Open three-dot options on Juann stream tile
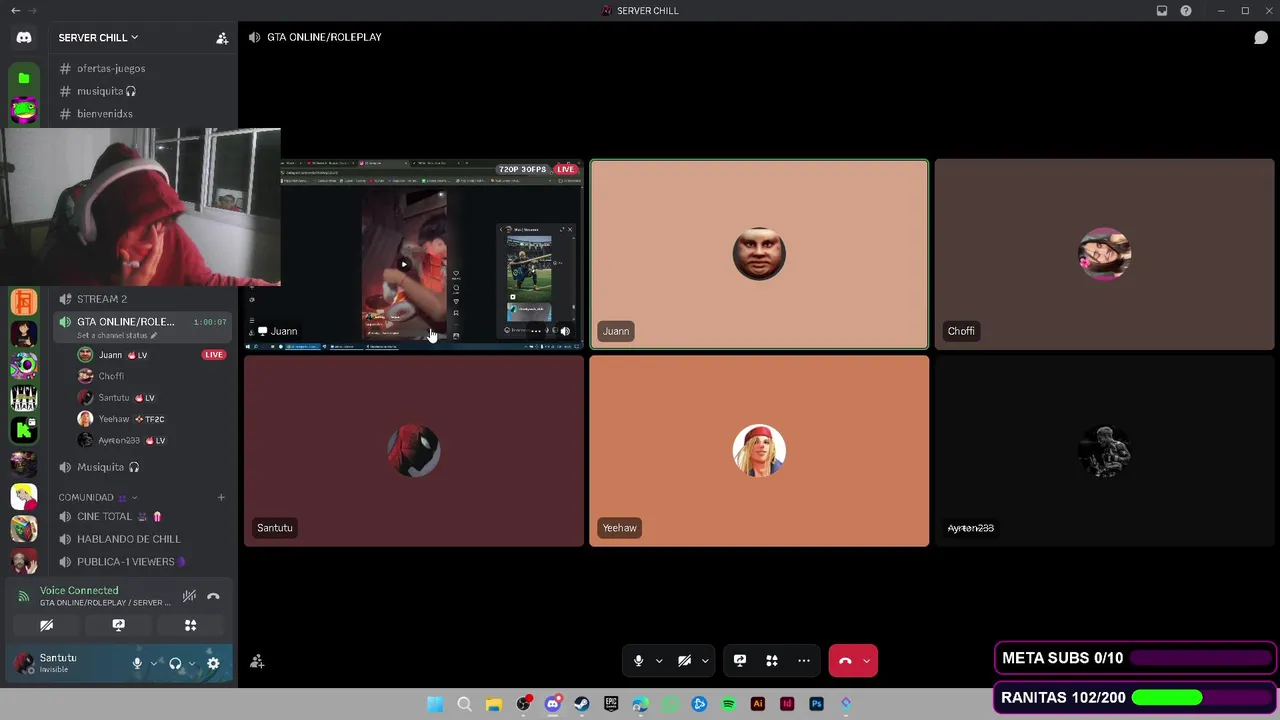 tap(536, 331)
